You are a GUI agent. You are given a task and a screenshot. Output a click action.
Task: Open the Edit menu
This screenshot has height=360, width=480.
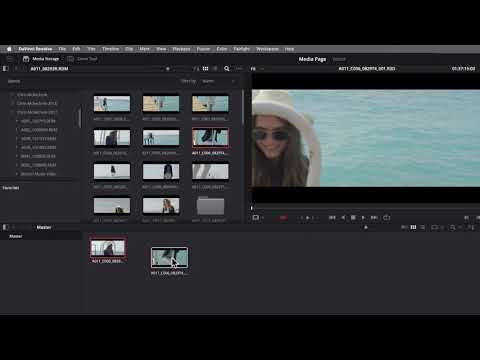click(x=76, y=49)
